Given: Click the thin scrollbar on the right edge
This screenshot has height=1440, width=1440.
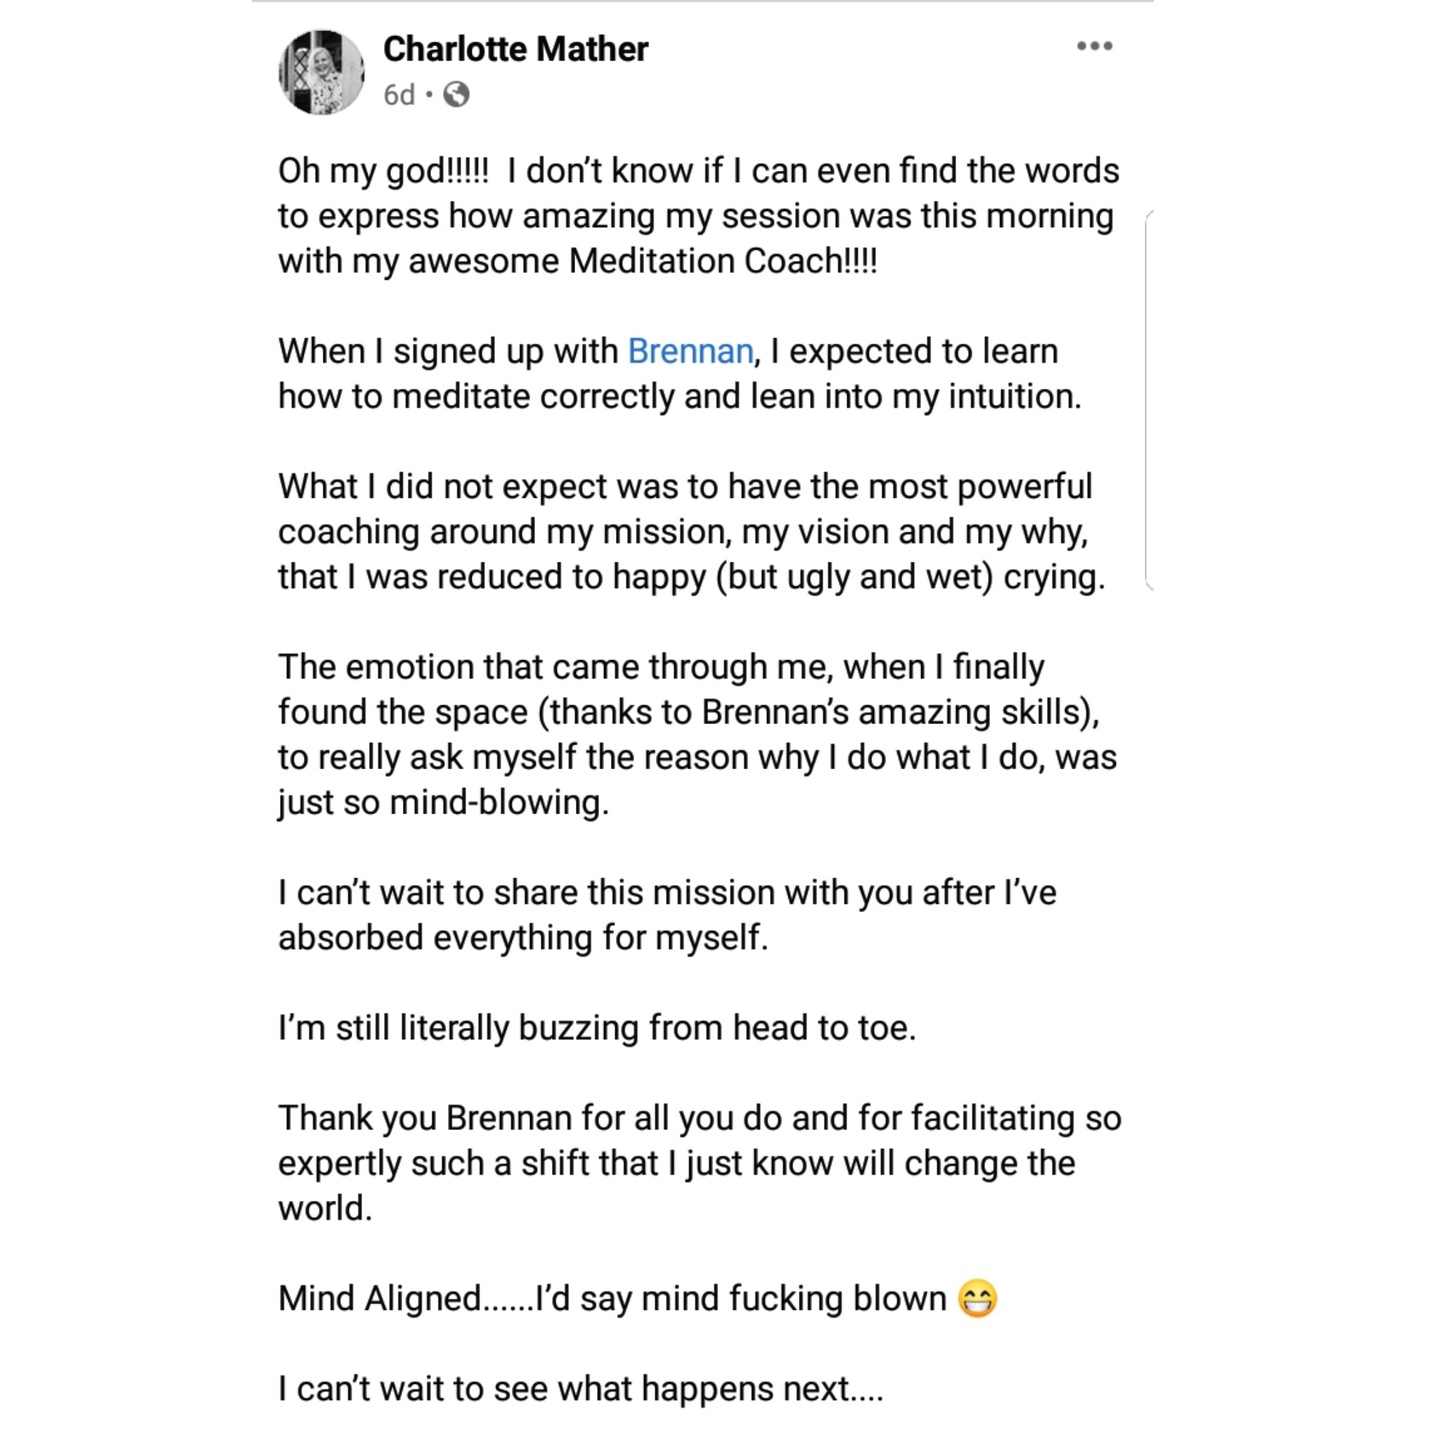Looking at the screenshot, I should click(1148, 400).
